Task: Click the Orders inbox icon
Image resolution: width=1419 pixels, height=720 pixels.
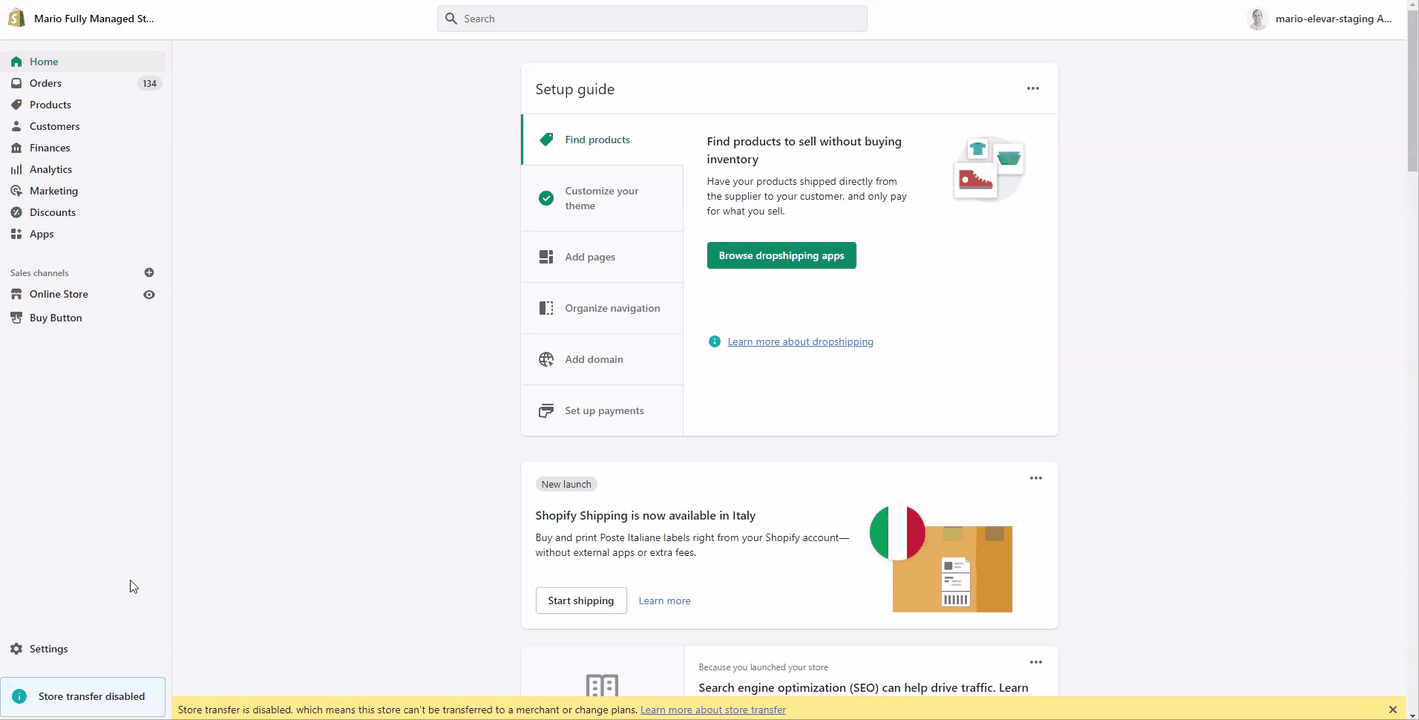Action: coord(16,83)
